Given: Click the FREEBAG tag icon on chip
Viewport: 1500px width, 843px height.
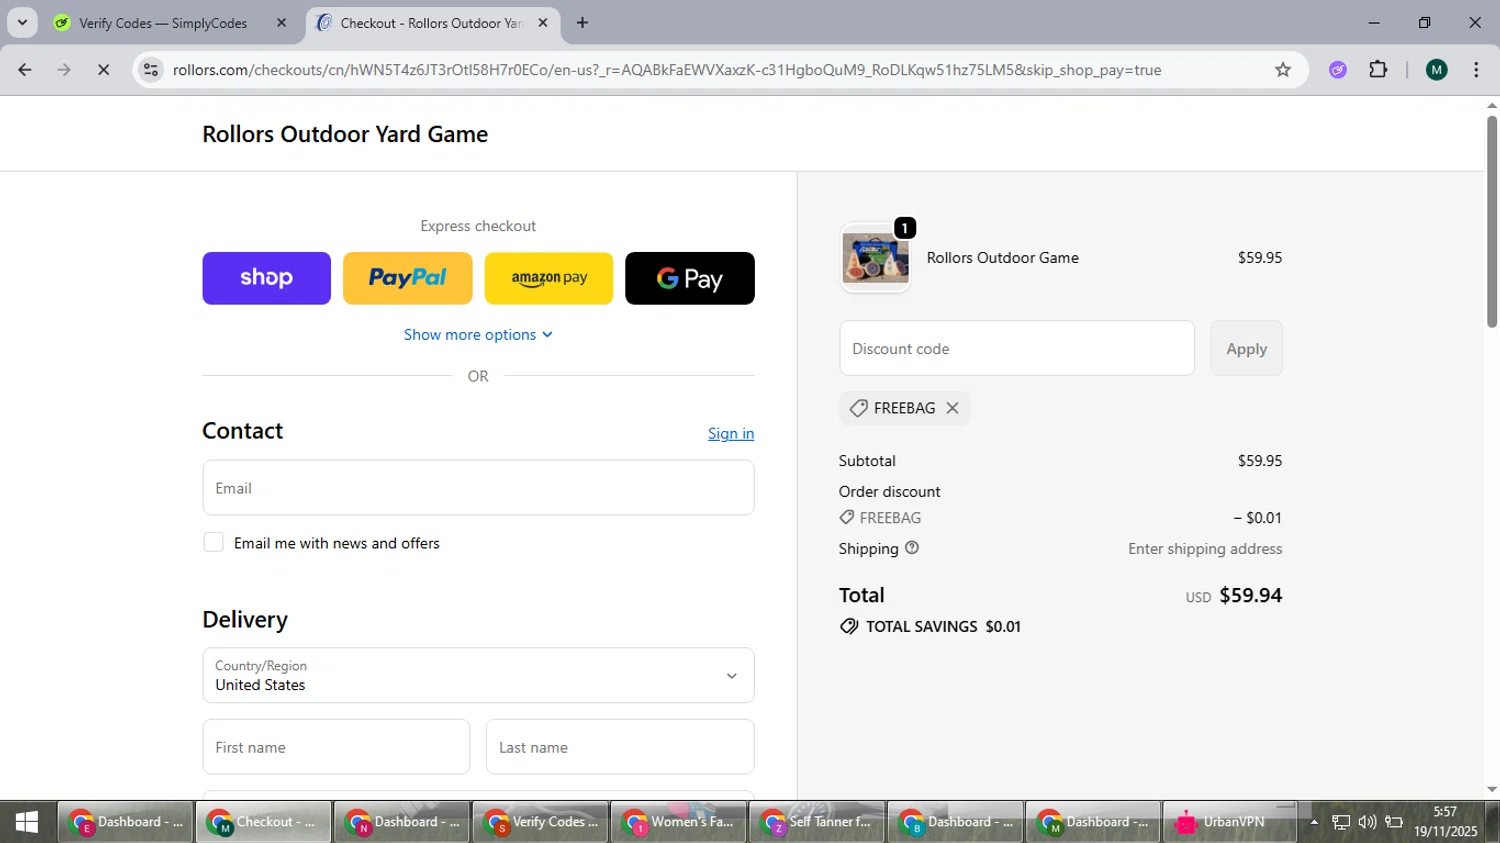Looking at the screenshot, I should (858, 408).
